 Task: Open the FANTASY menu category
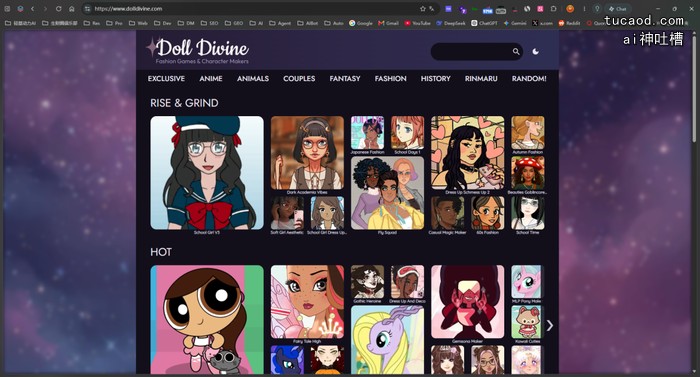tap(345, 79)
